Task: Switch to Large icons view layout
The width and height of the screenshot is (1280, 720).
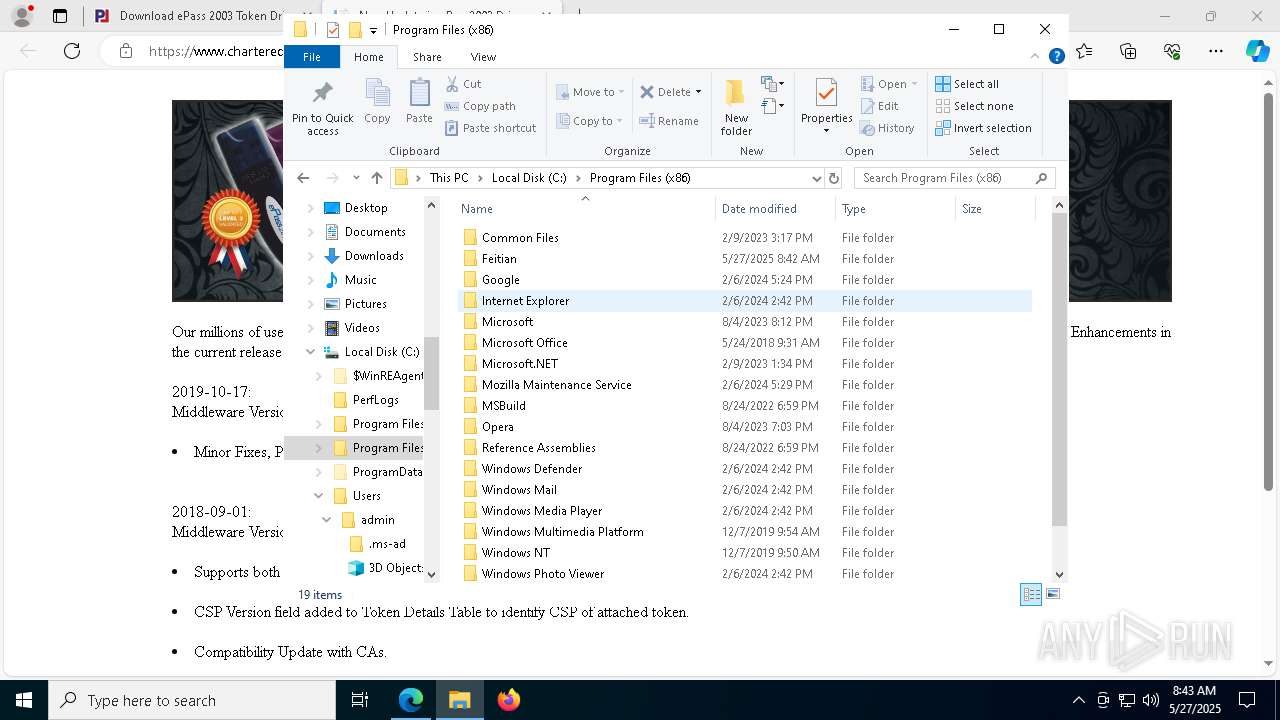Action: coord(1052,594)
